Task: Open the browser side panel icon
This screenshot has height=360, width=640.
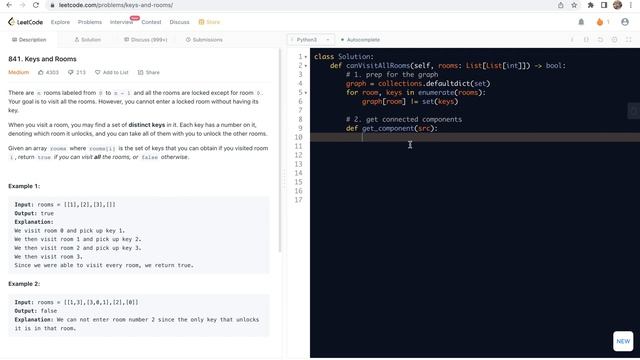Action: 604,5
